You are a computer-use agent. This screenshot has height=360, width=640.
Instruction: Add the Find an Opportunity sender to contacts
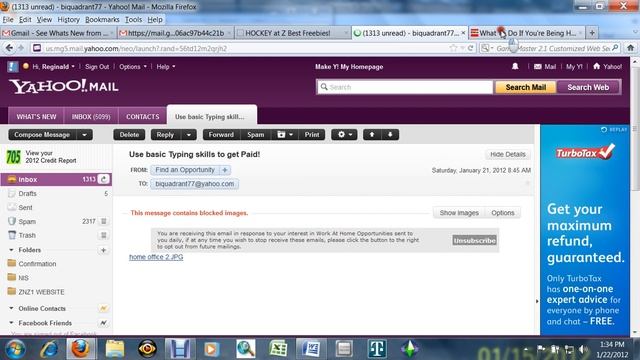pos(224,170)
